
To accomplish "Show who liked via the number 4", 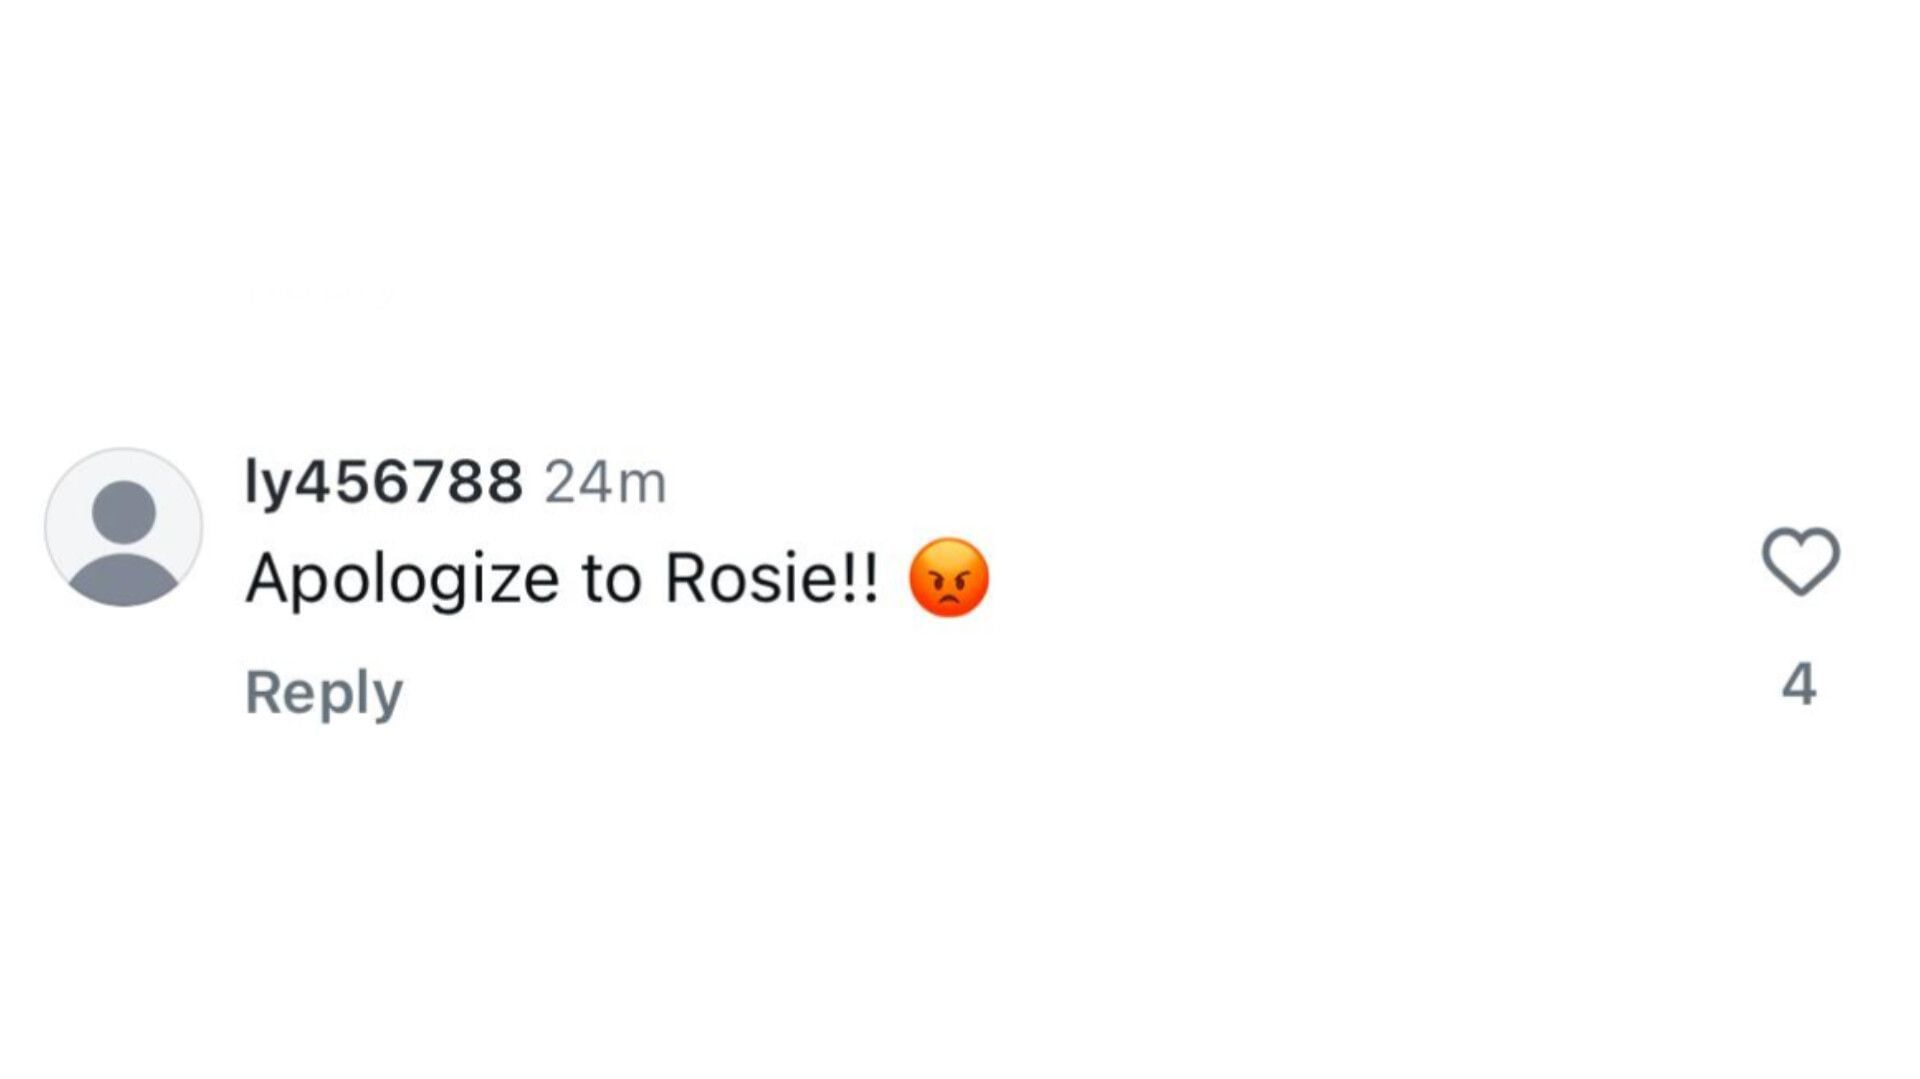I will tap(1799, 686).
